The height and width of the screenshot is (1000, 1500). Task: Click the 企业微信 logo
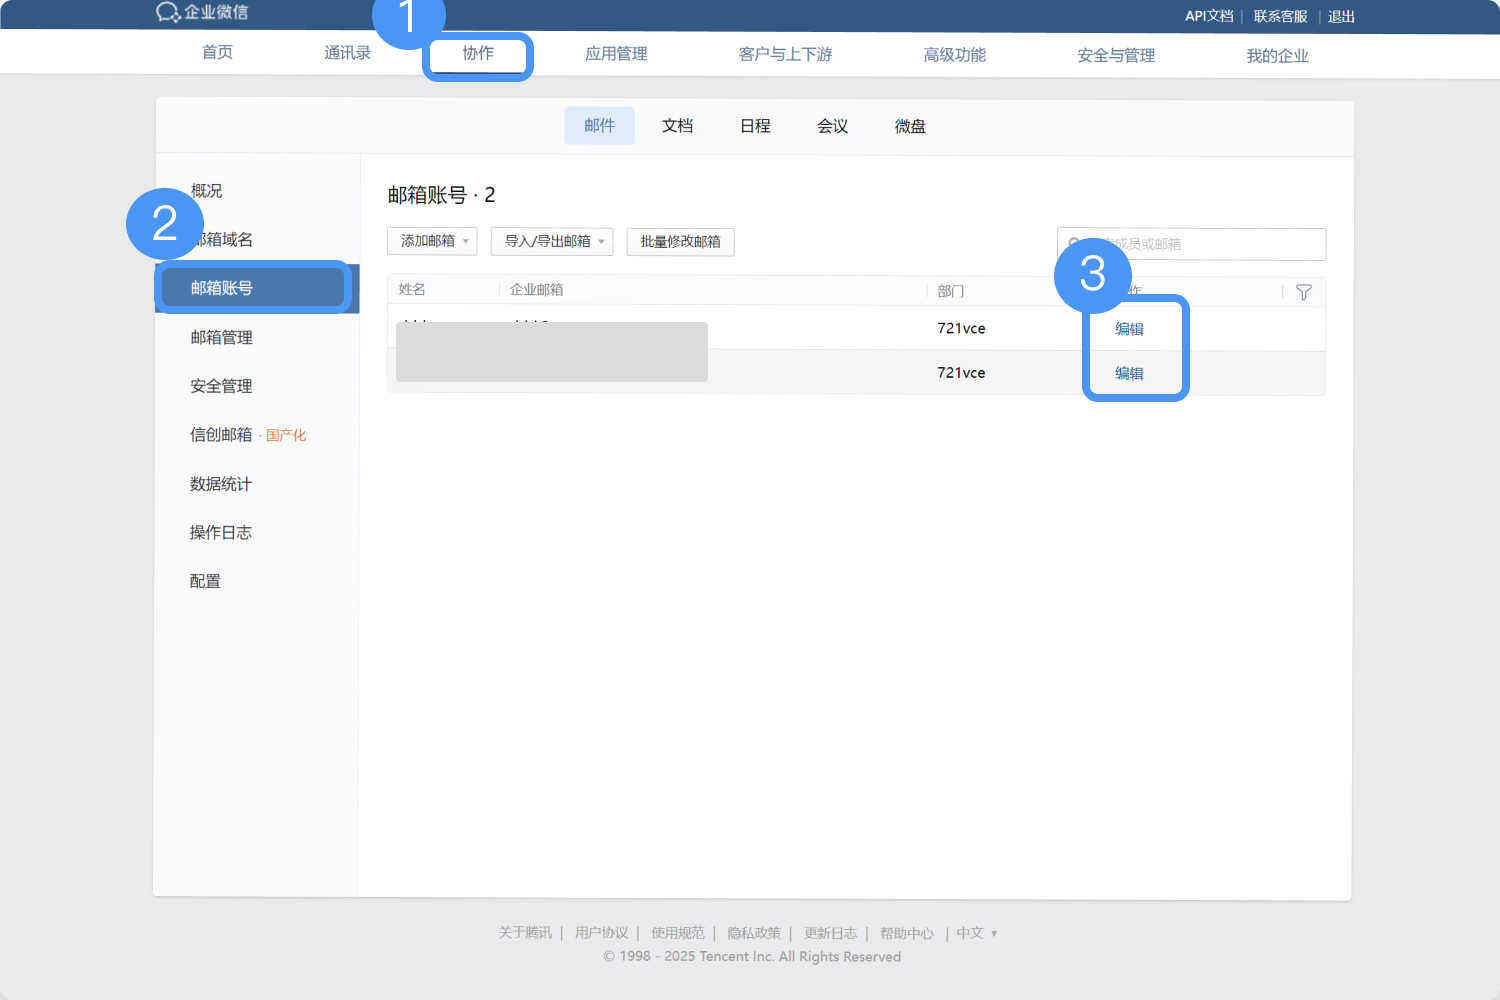pyautogui.click(x=202, y=12)
